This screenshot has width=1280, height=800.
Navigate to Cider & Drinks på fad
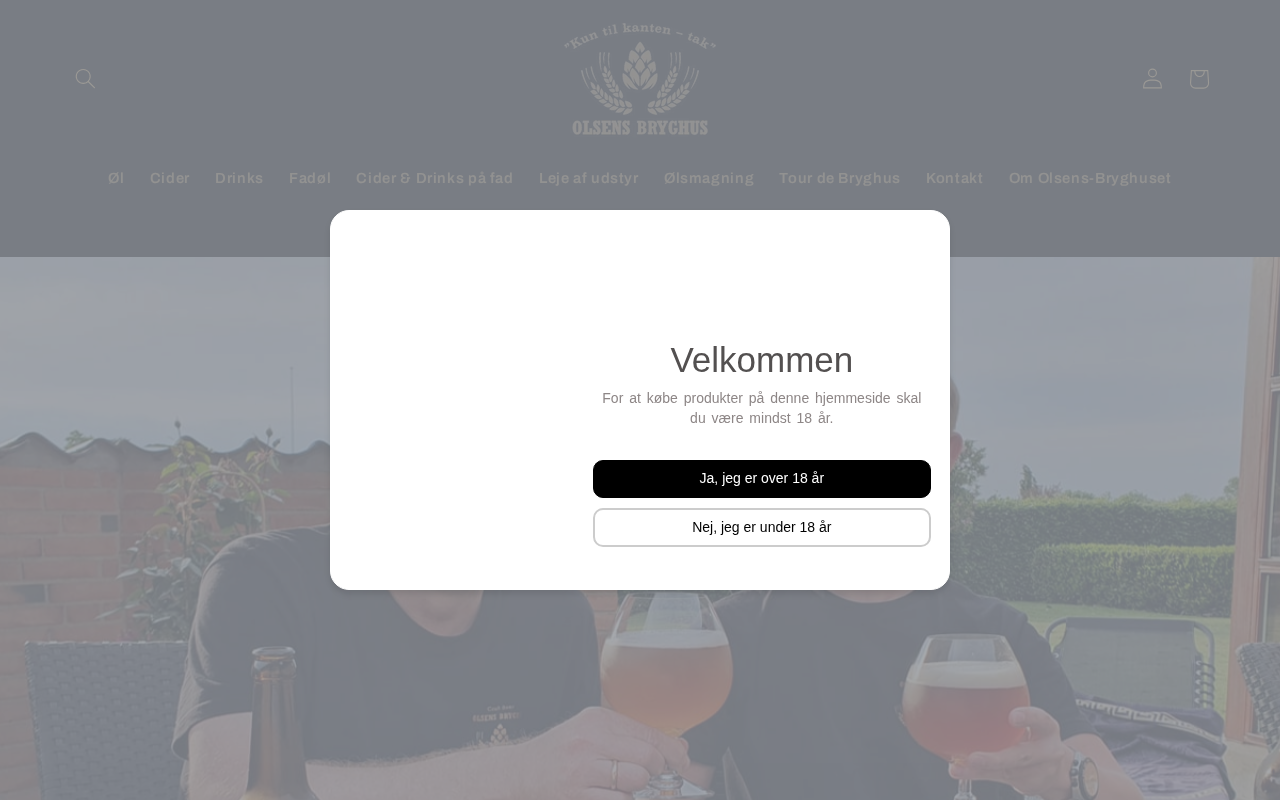434,178
